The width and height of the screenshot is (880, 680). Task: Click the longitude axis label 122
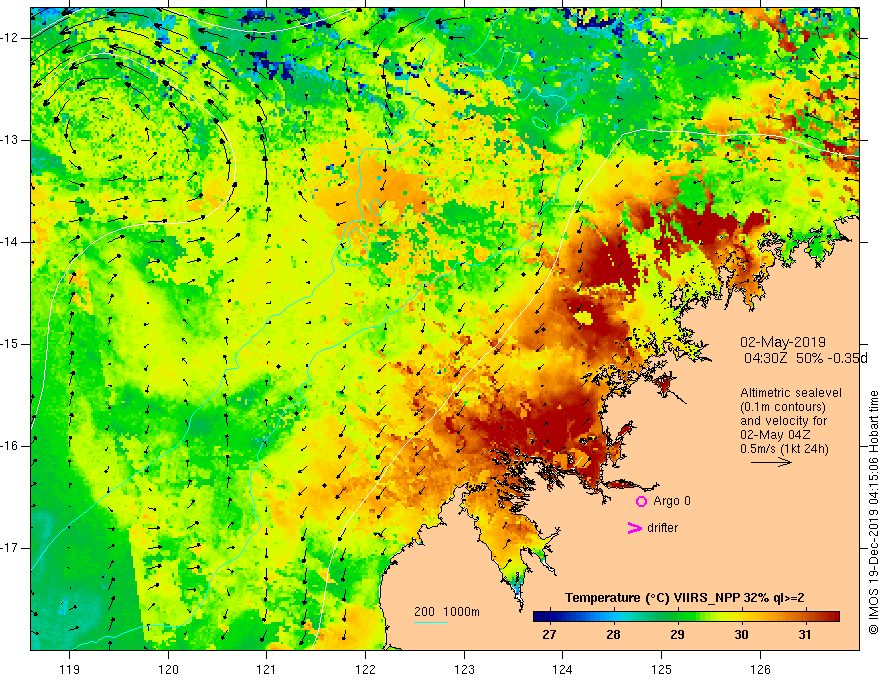pyautogui.click(x=365, y=669)
